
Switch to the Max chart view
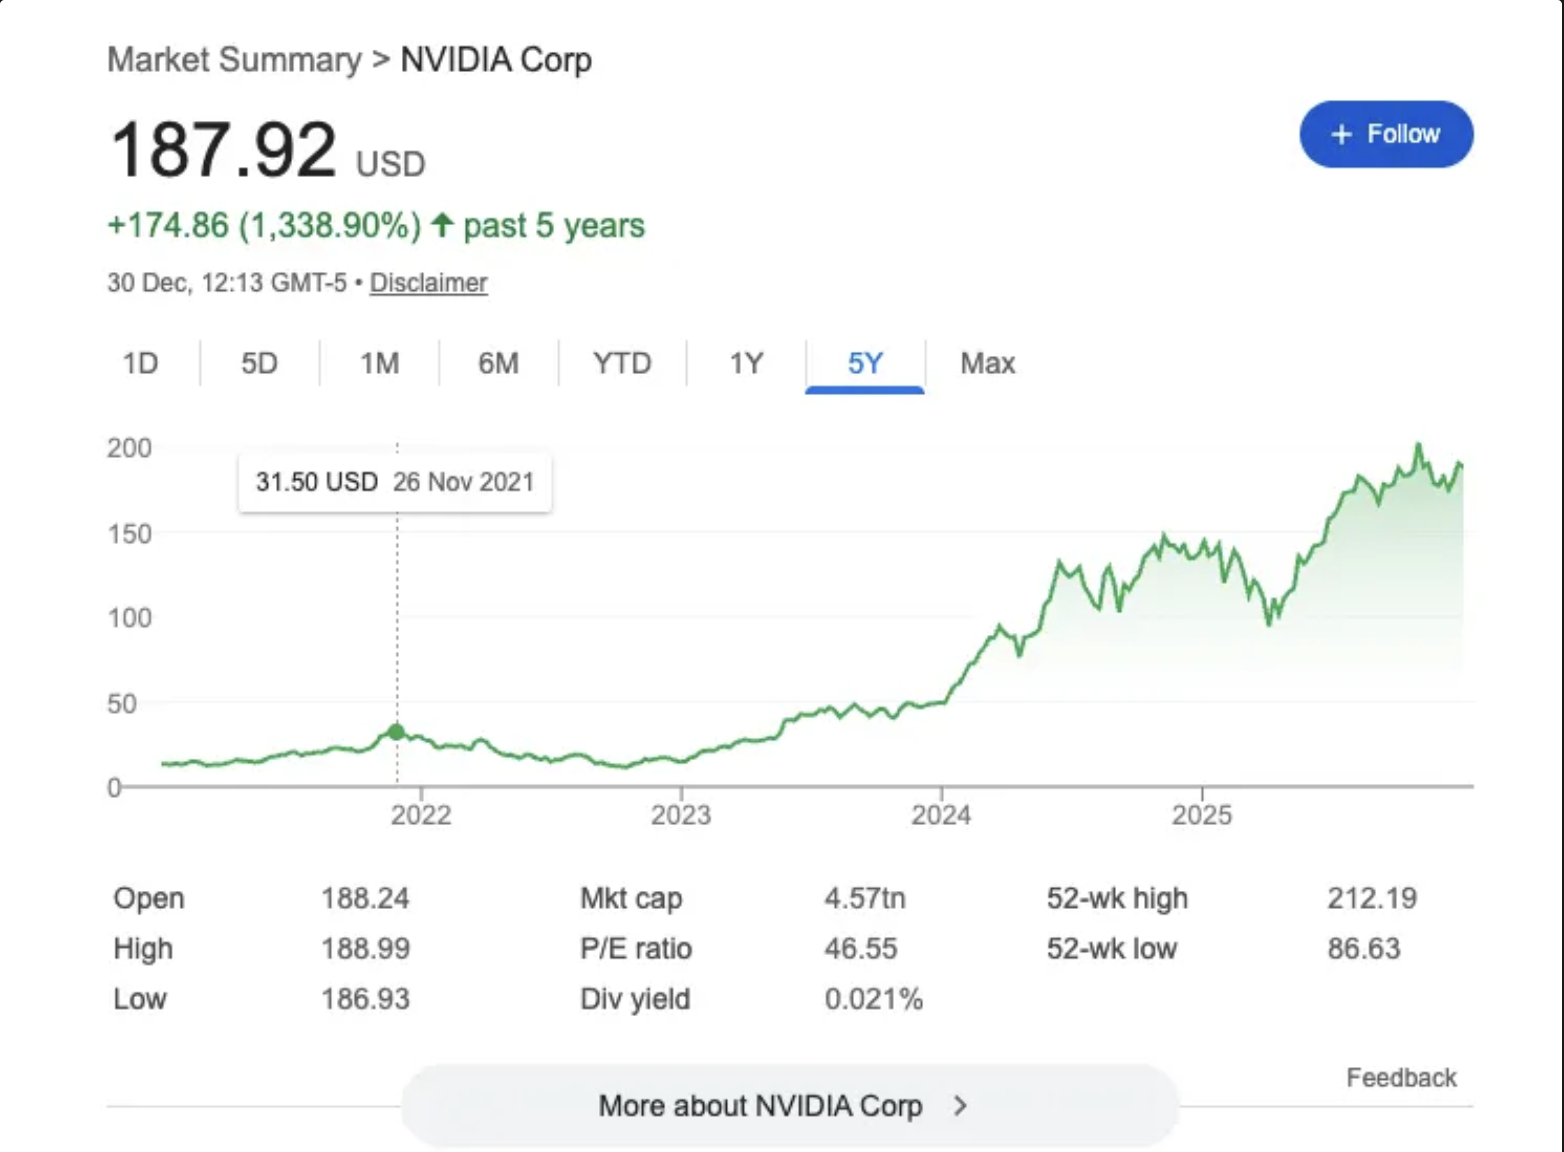pyautogui.click(x=986, y=364)
